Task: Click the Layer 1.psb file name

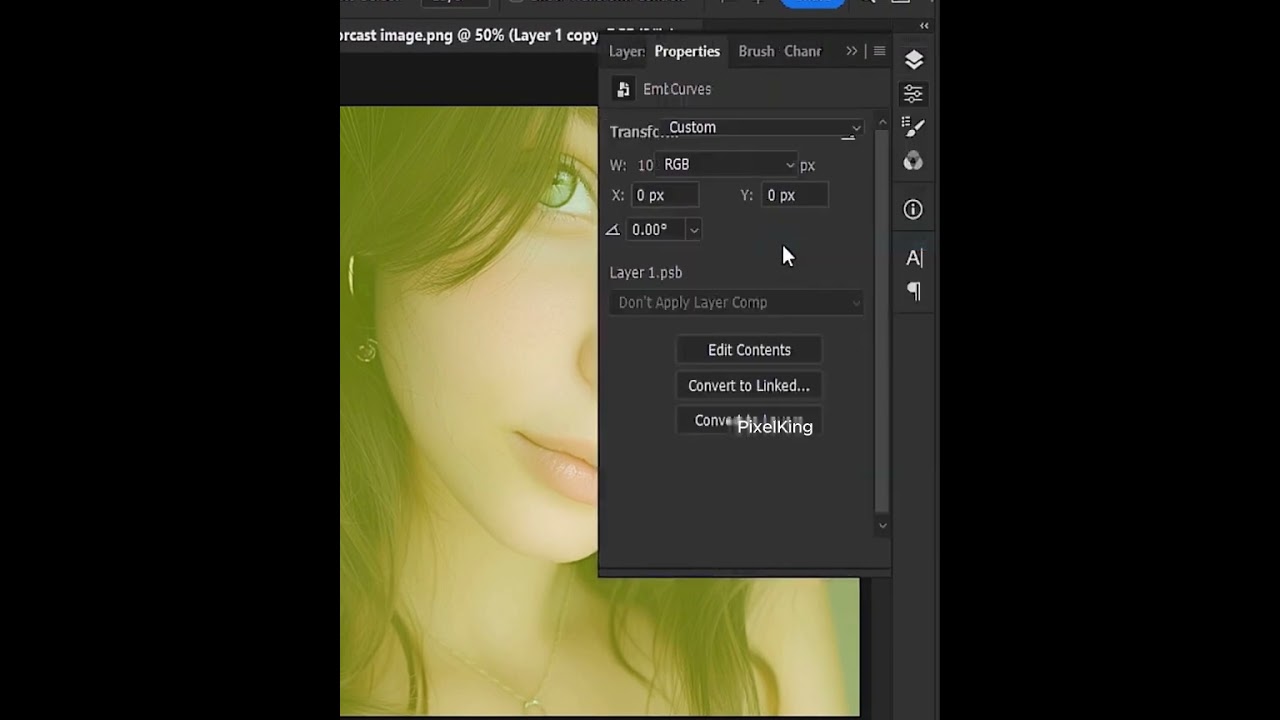Action: [646, 273]
